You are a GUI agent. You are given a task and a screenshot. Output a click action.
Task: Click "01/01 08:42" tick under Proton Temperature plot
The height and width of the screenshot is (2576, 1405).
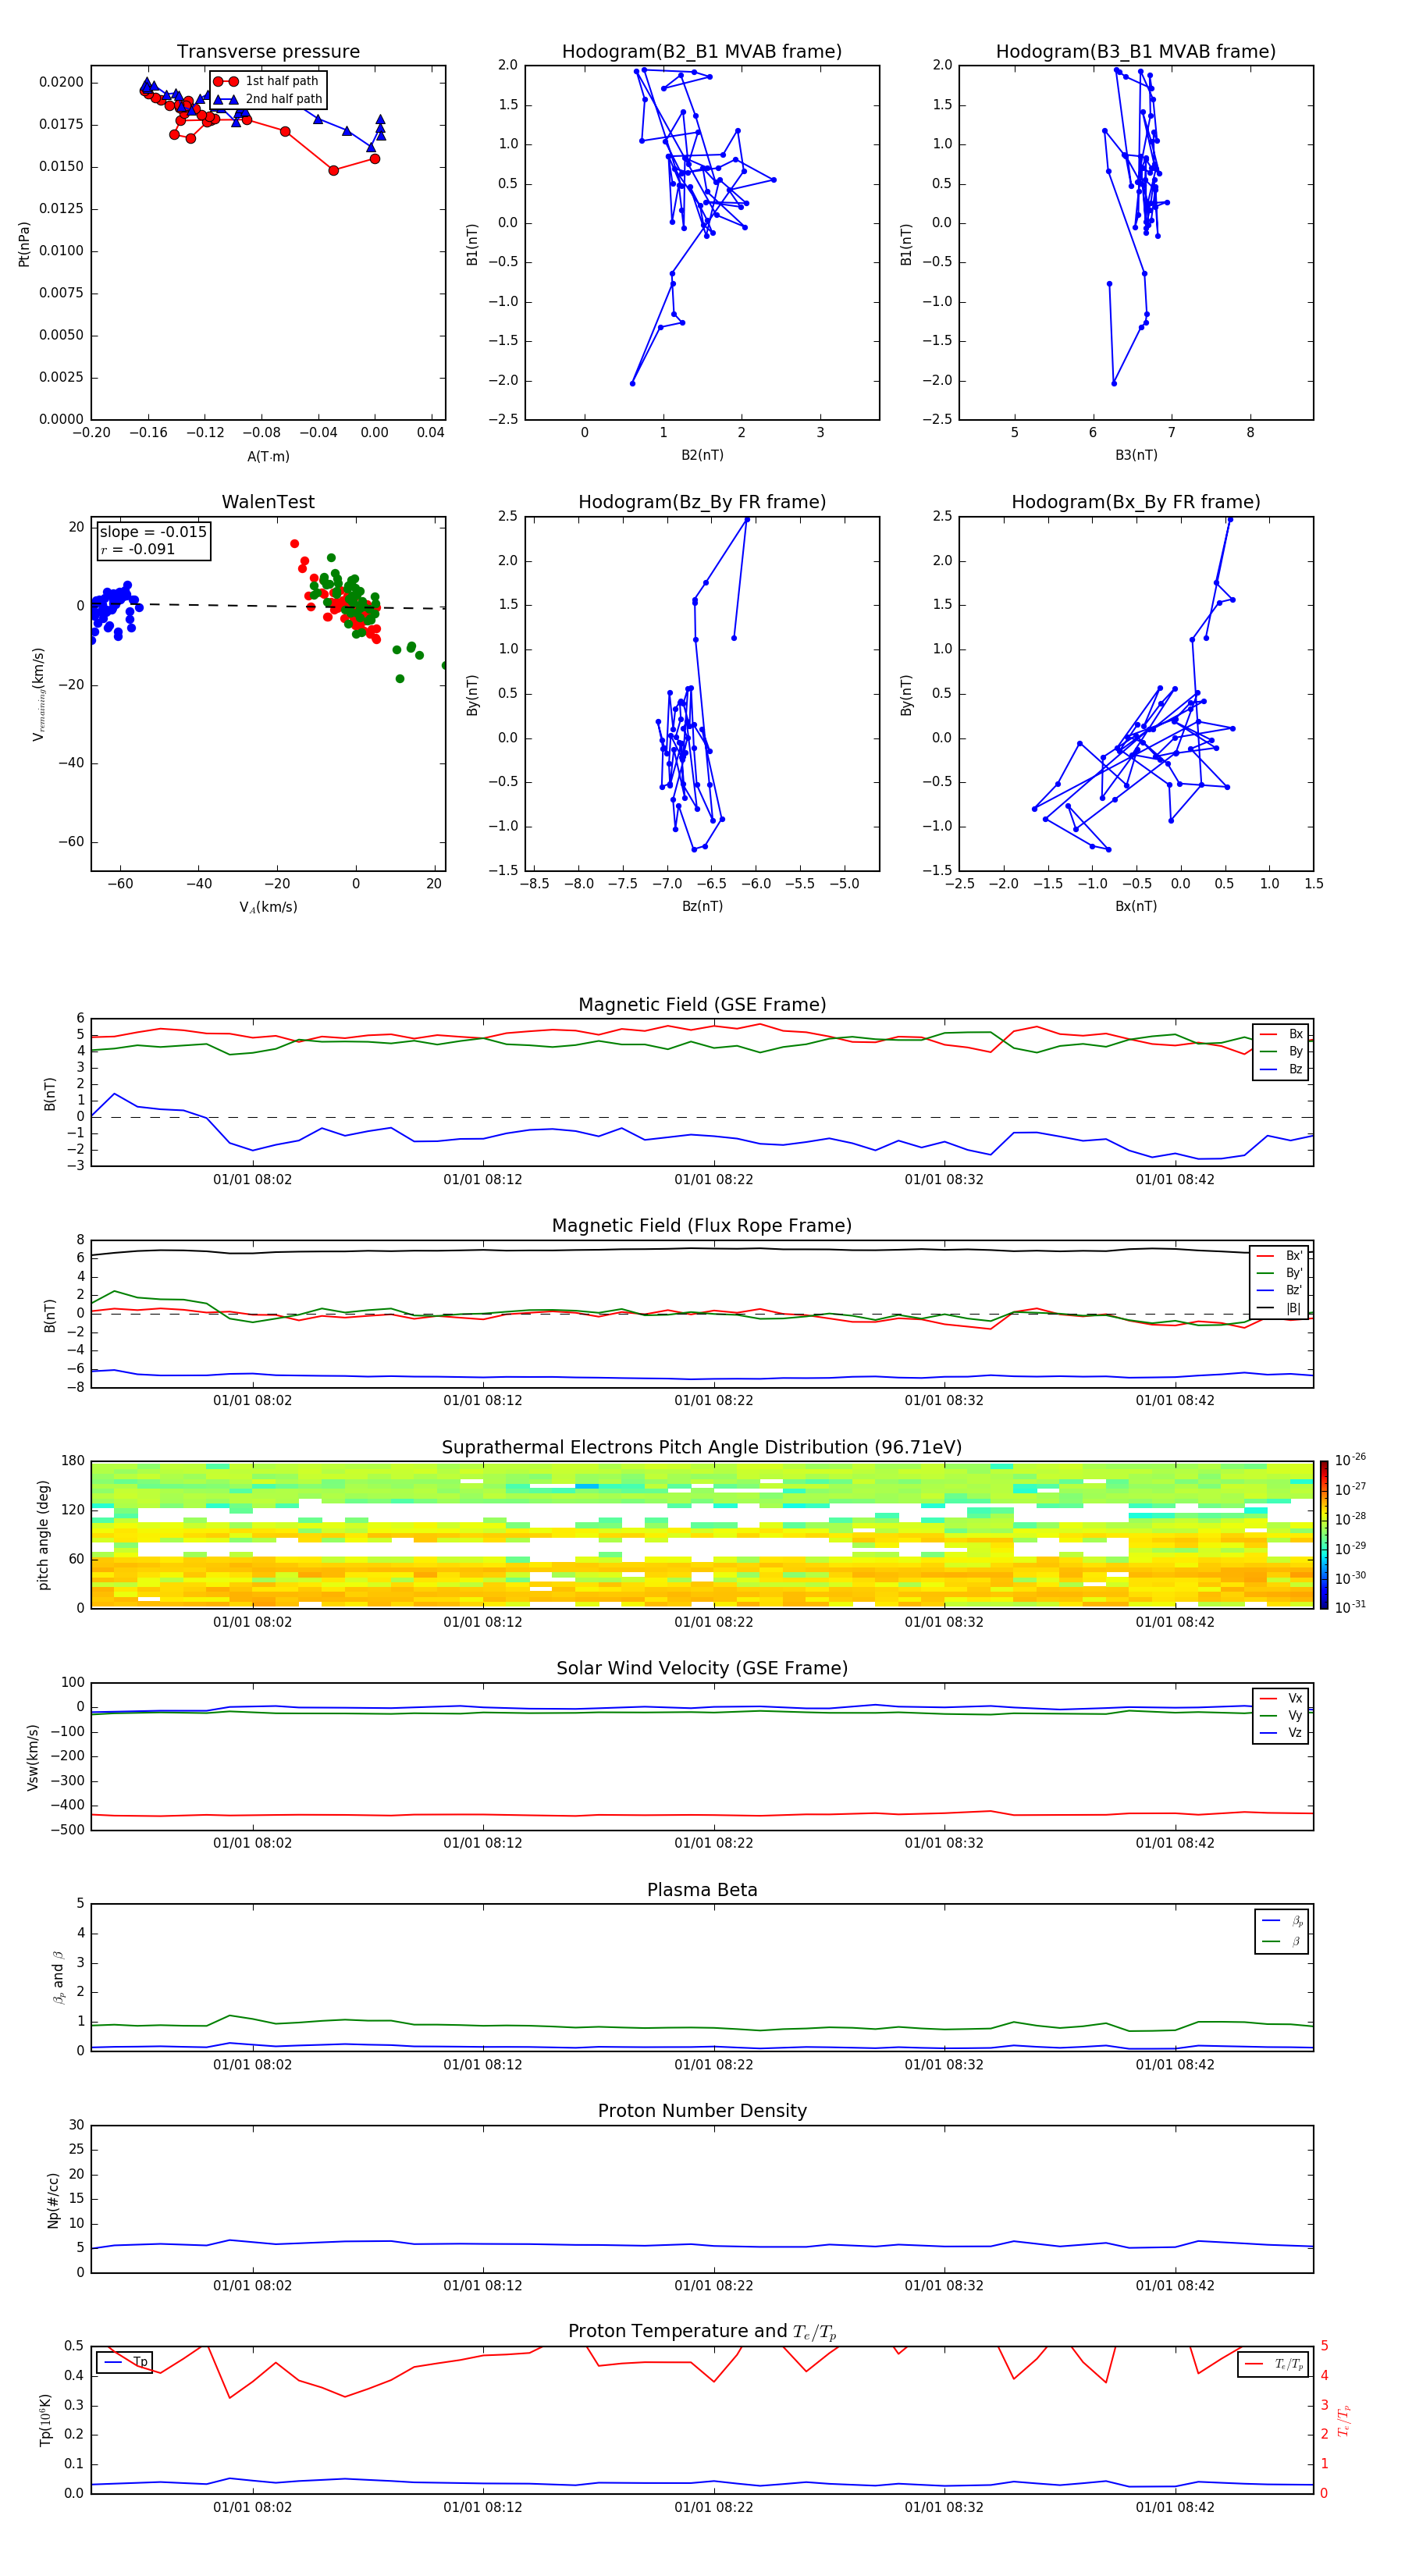click(x=1175, y=2507)
